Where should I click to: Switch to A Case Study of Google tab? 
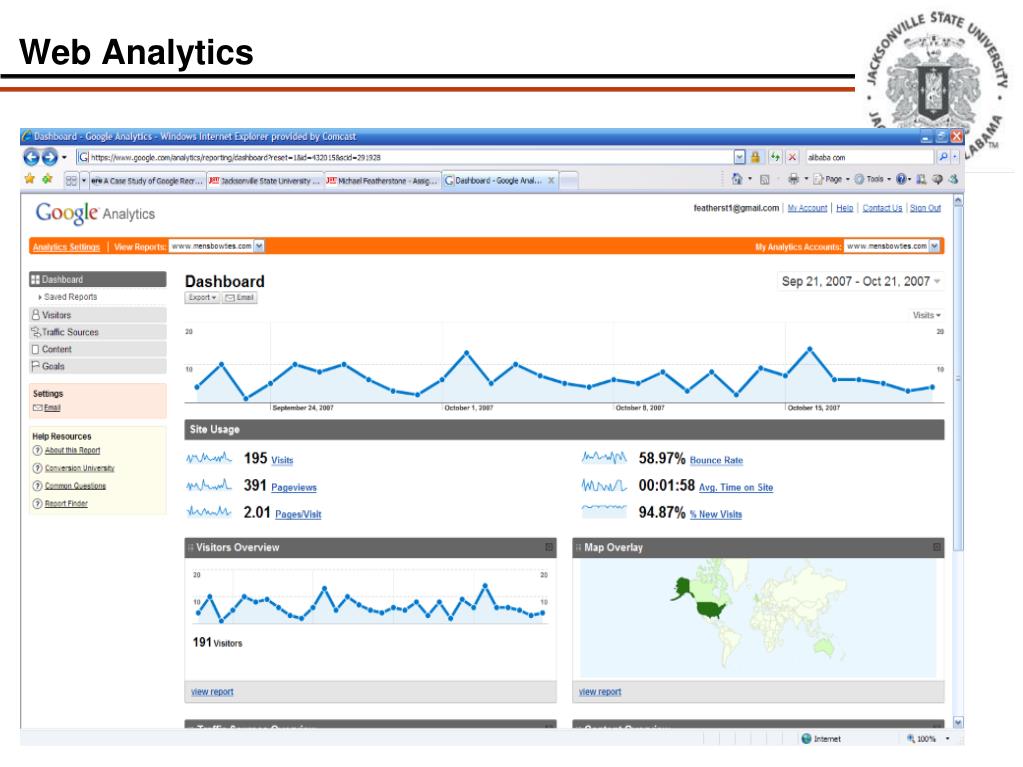[147, 181]
